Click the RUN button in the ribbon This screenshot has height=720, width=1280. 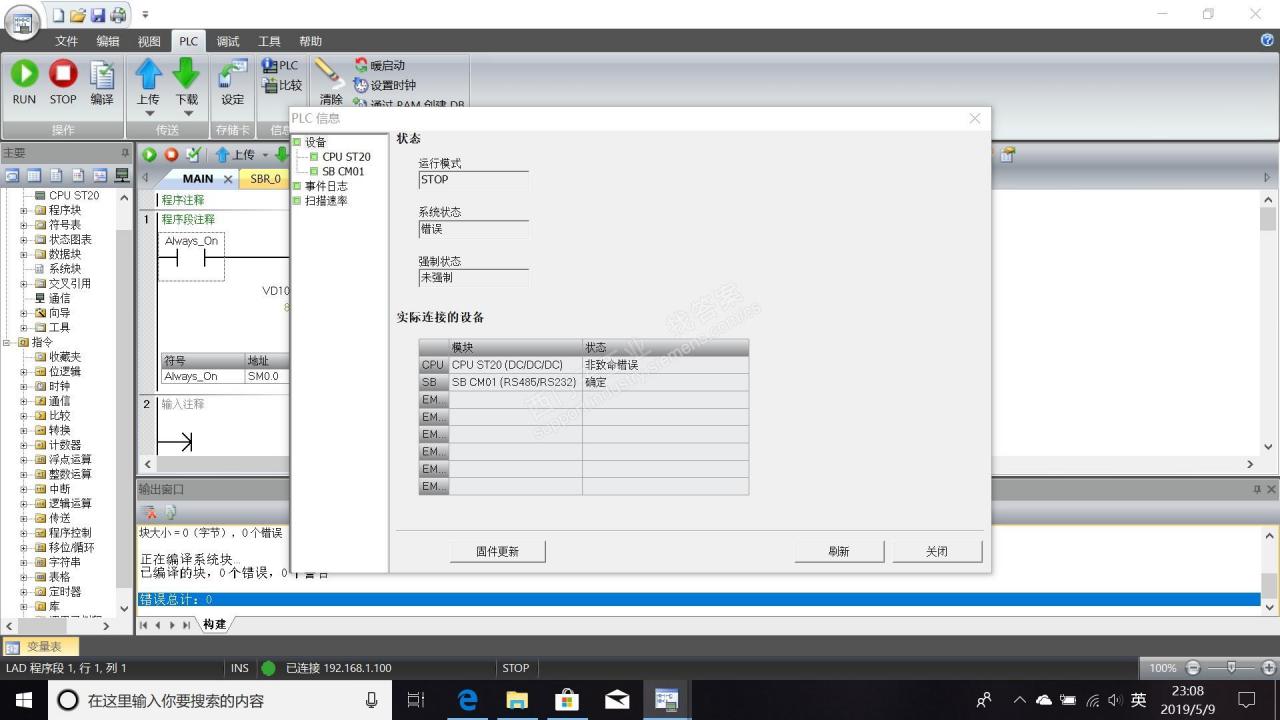tap(24, 81)
